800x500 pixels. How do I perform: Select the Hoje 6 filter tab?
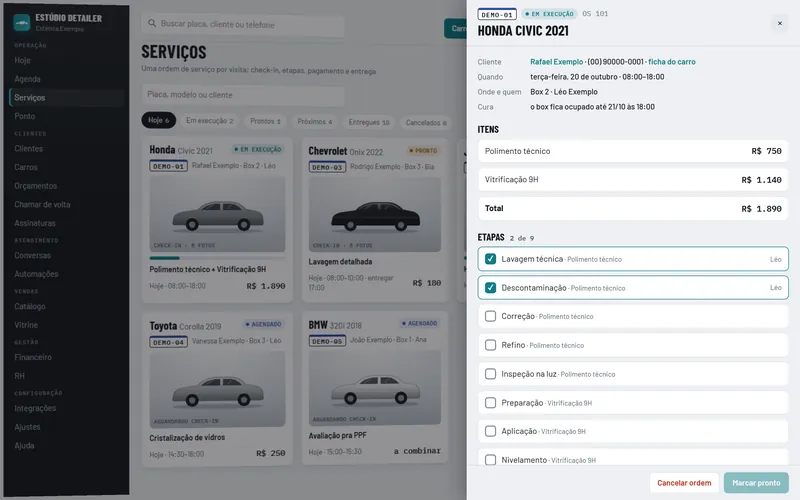159,120
